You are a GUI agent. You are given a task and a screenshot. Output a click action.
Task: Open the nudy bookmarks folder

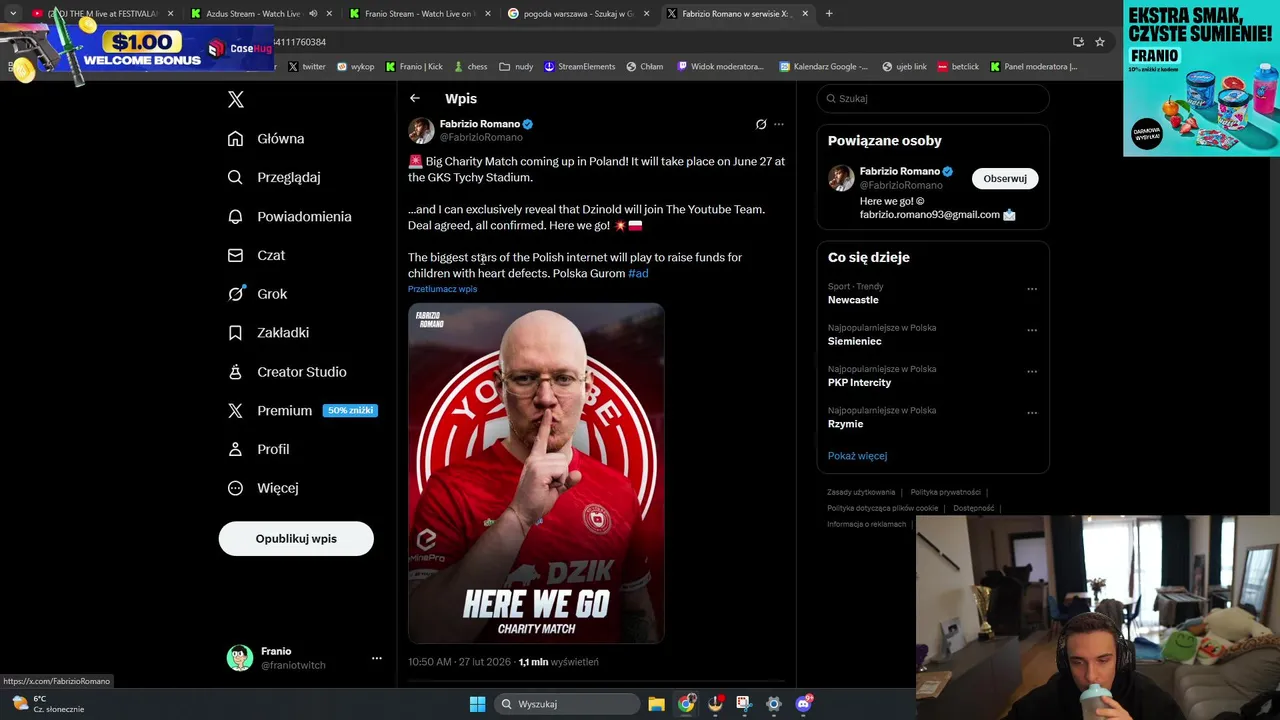click(516, 67)
